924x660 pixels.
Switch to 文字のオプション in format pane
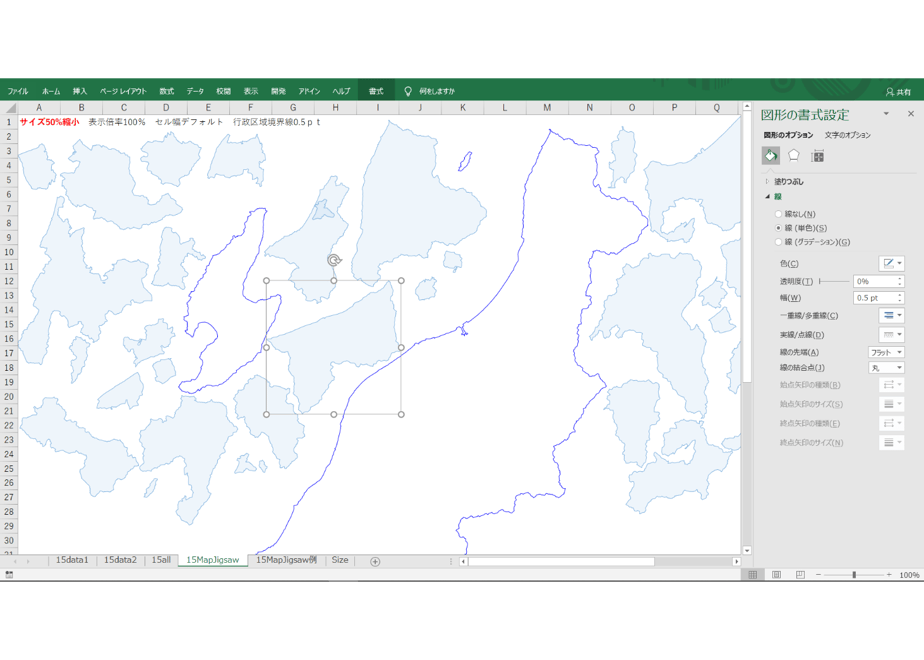(847, 135)
